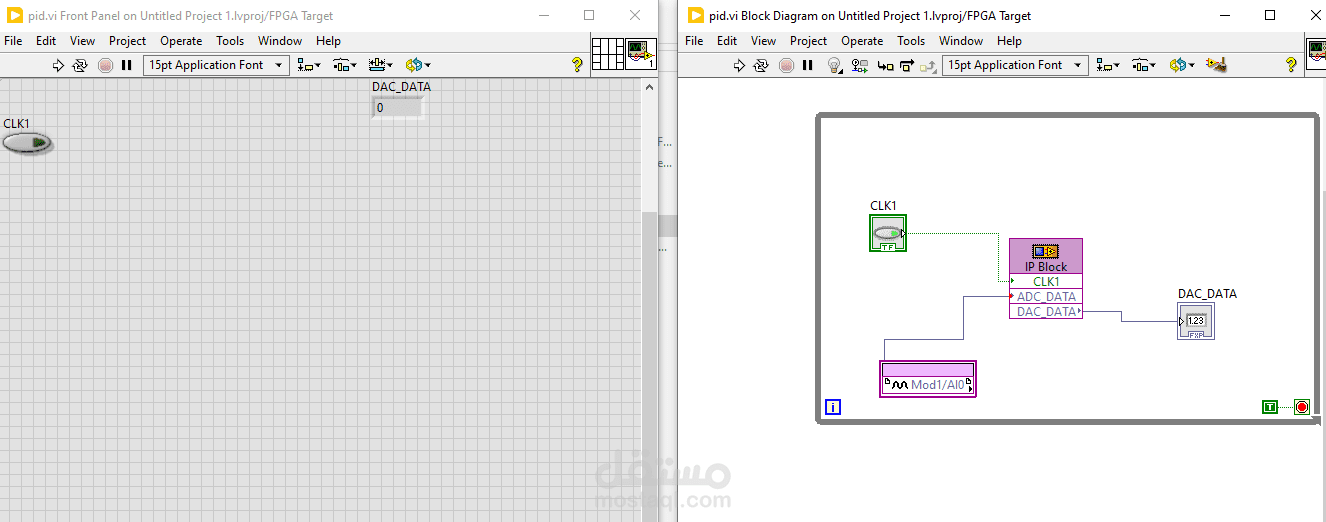Select the Mod1/AI0 FPGA I/O node
Screen dimensions: 1326x522
pyautogui.click(x=928, y=379)
